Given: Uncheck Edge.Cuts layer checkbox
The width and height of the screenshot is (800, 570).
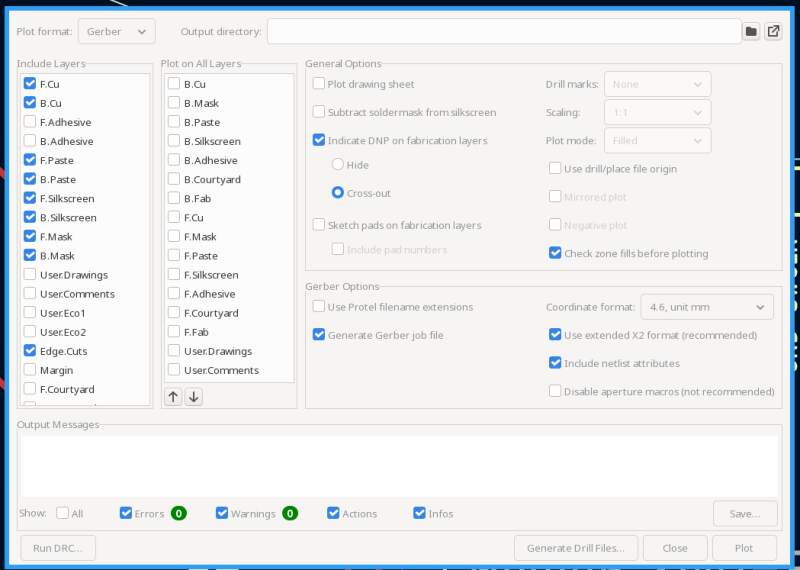Looking at the screenshot, I should (30, 351).
